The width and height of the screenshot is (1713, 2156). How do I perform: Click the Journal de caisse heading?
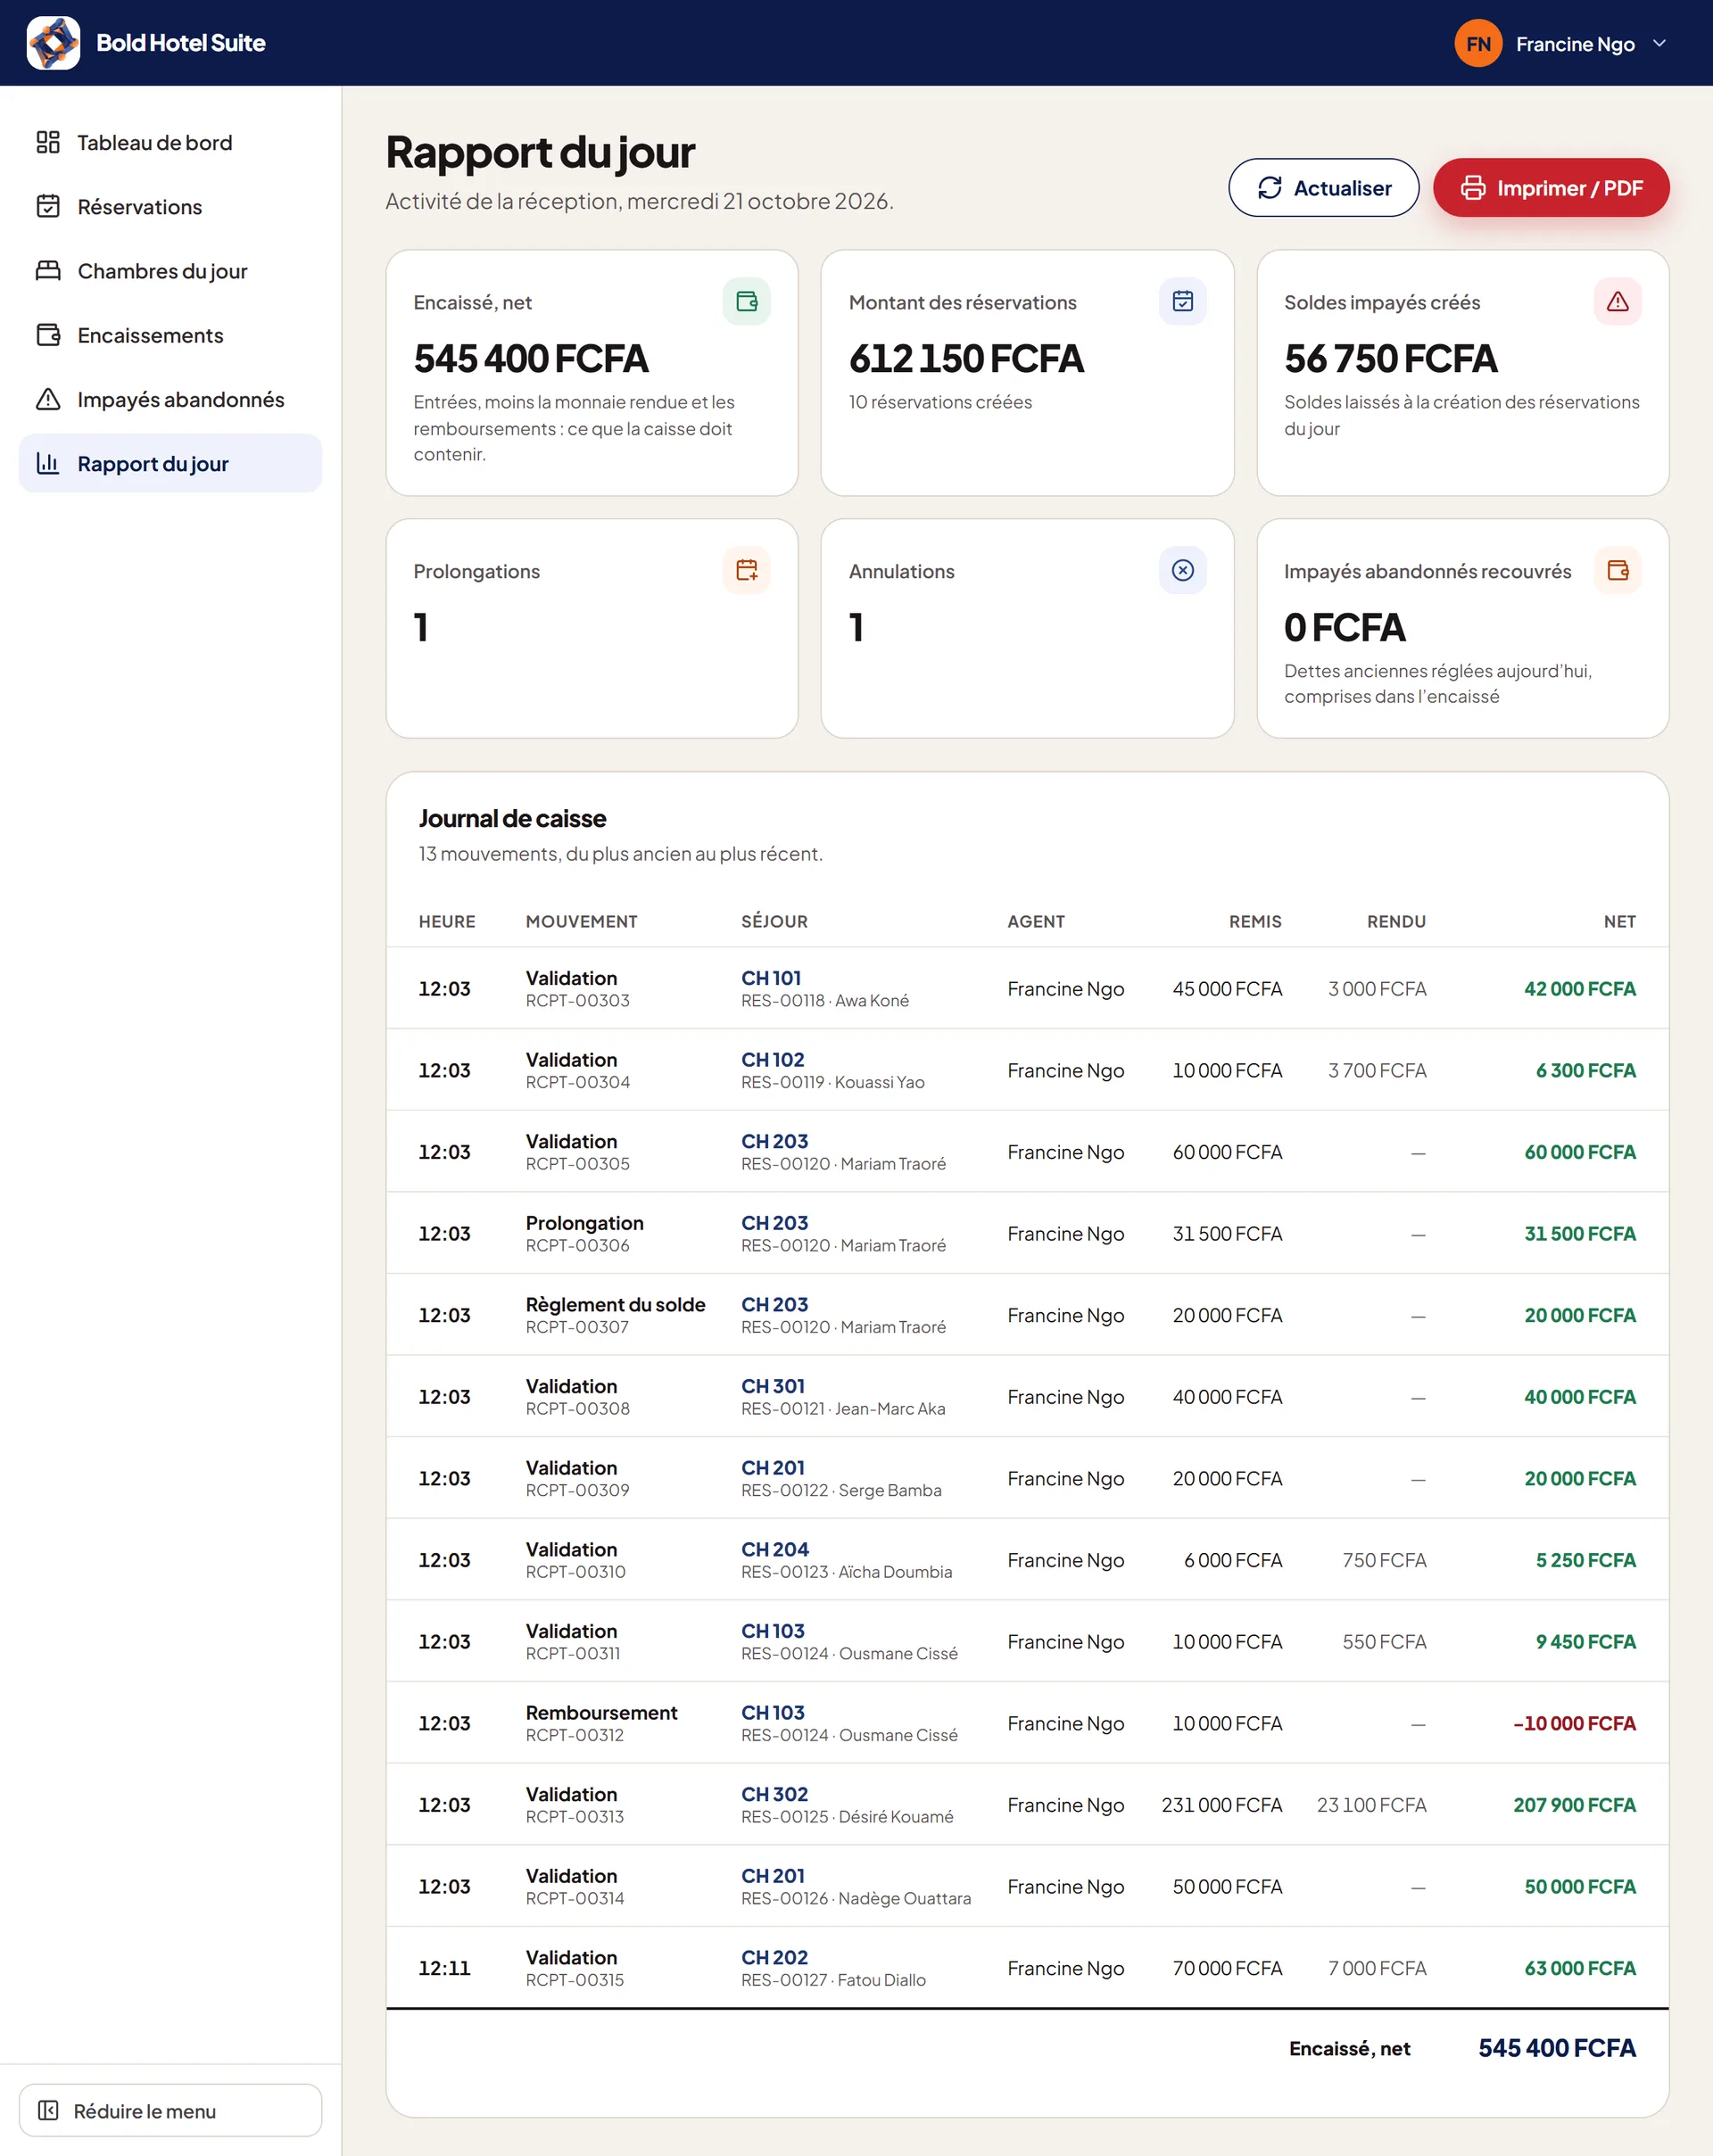pos(512,819)
